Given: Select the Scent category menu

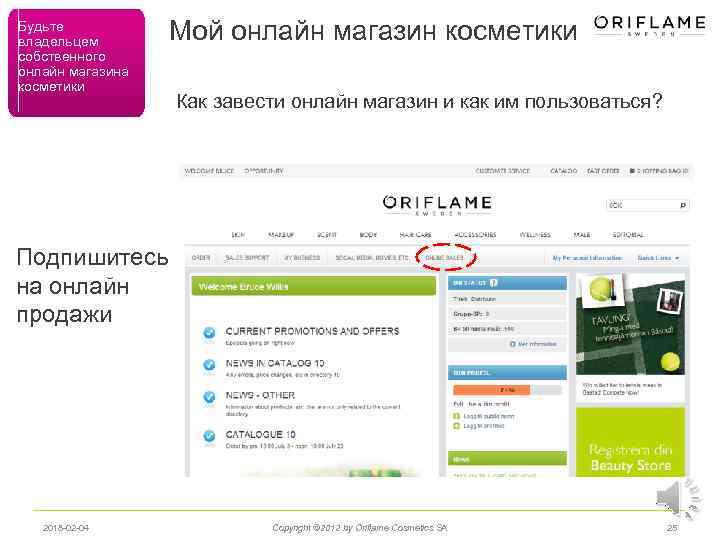Looking at the screenshot, I should pyautogui.click(x=326, y=235).
